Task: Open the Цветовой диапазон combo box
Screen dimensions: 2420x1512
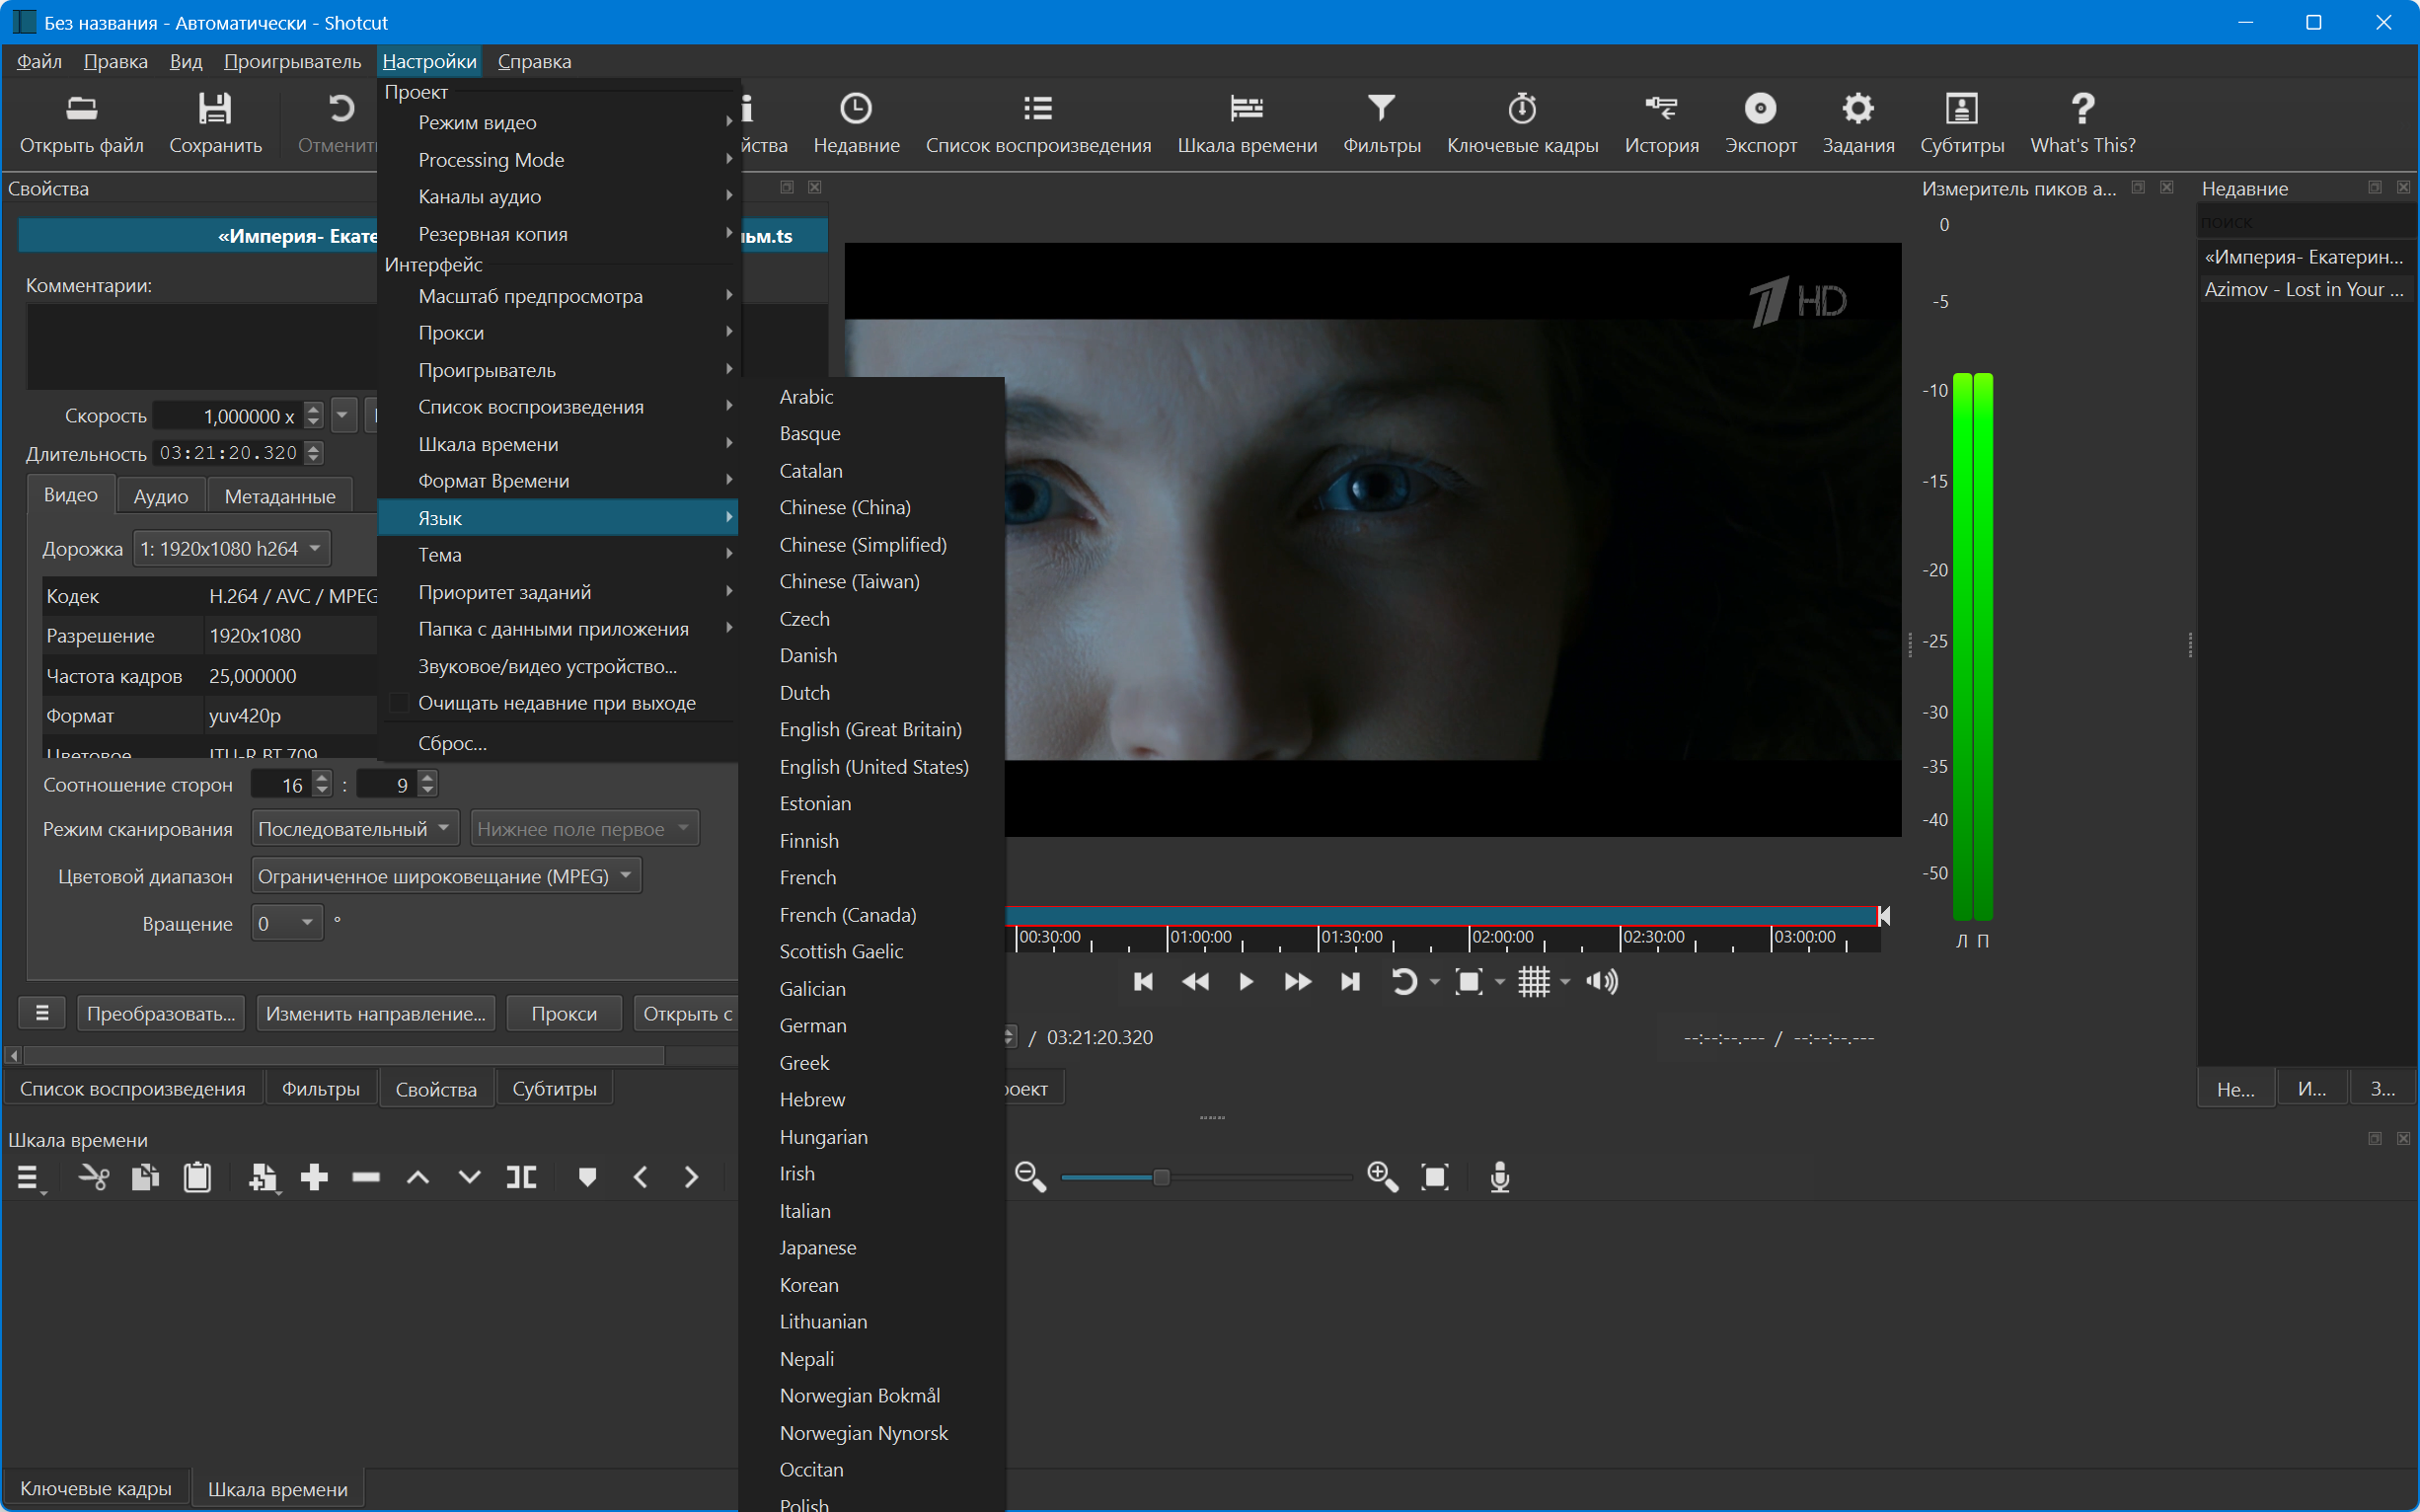Action: pyautogui.click(x=445, y=877)
